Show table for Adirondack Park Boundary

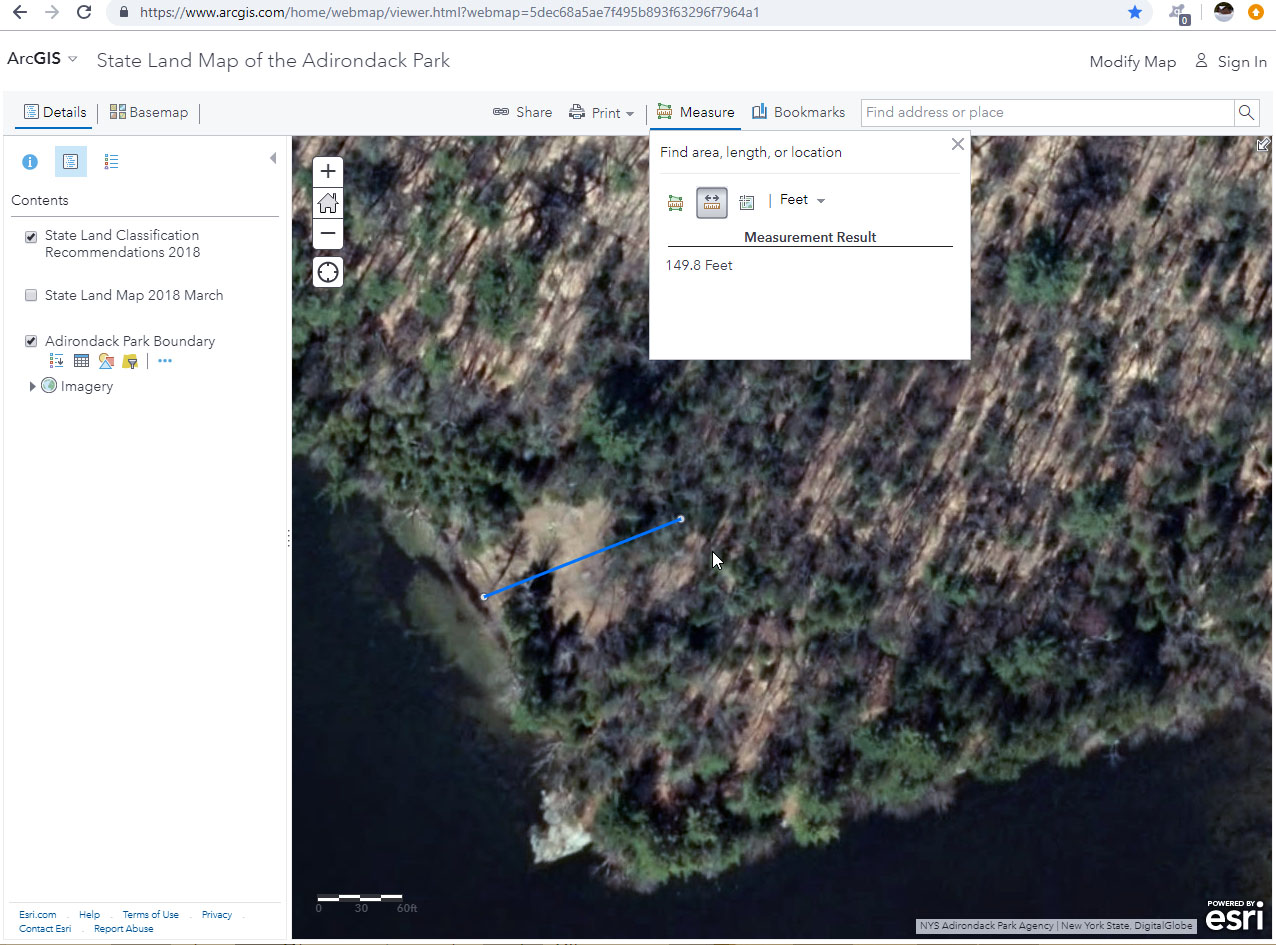click(x=81, y=361)
